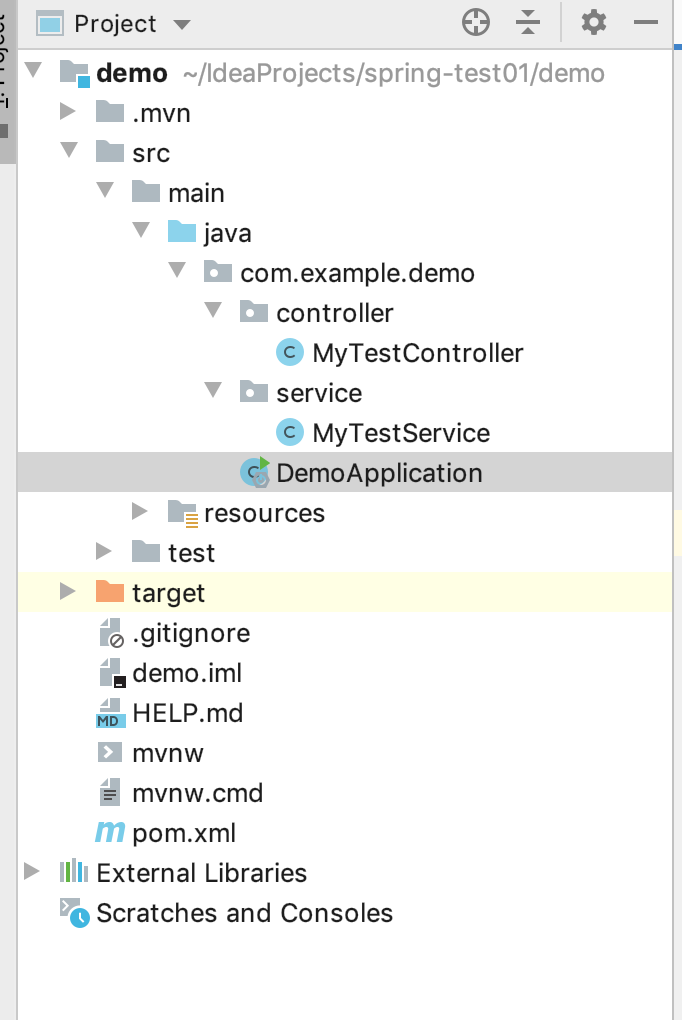Expand the test folder arrow
682x1020 pixels.
pyautogui.click(x=104, y=552)
